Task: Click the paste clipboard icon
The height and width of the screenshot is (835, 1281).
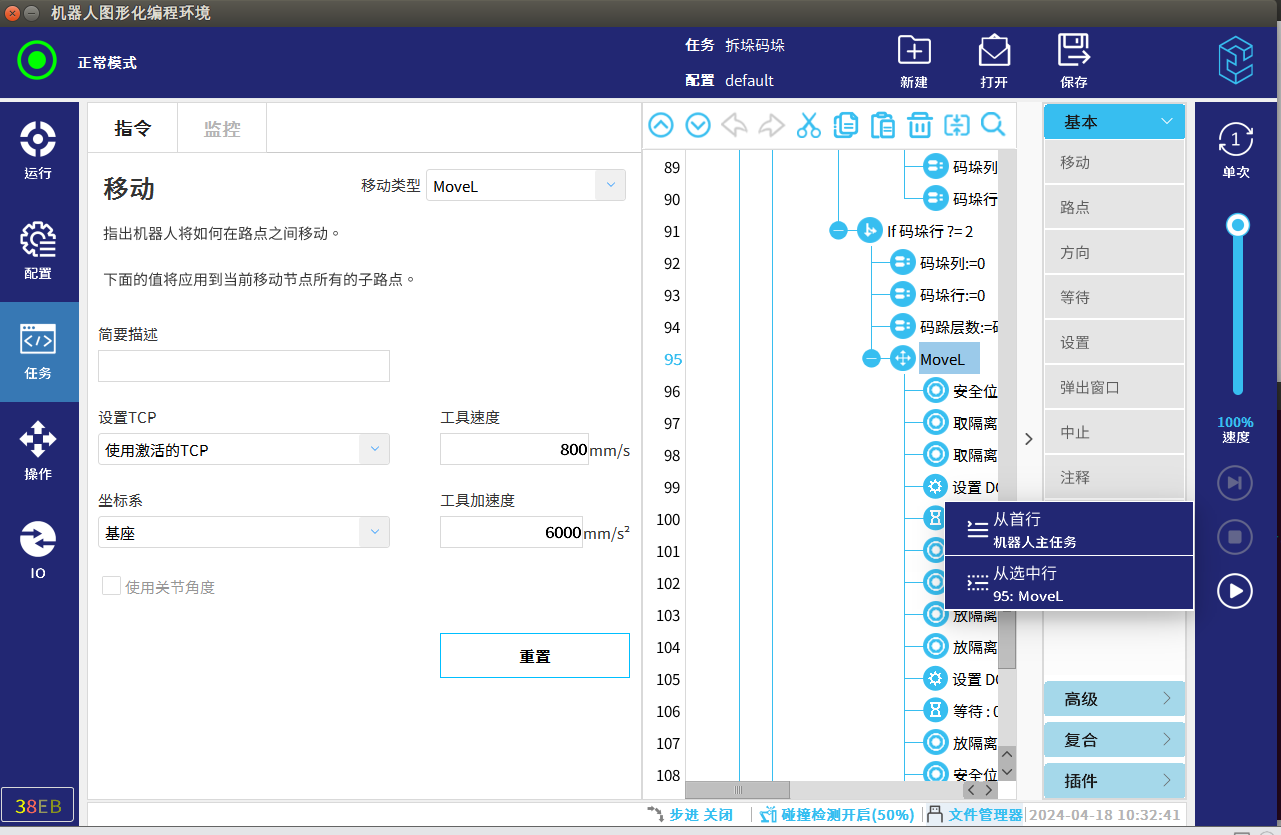Action: (882, 125)
